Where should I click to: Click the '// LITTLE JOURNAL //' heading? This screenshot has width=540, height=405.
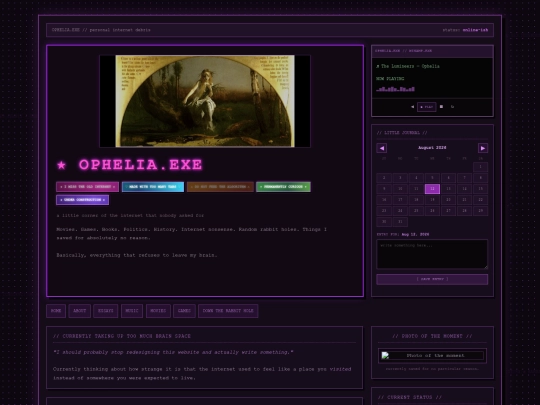click(402, 133)
